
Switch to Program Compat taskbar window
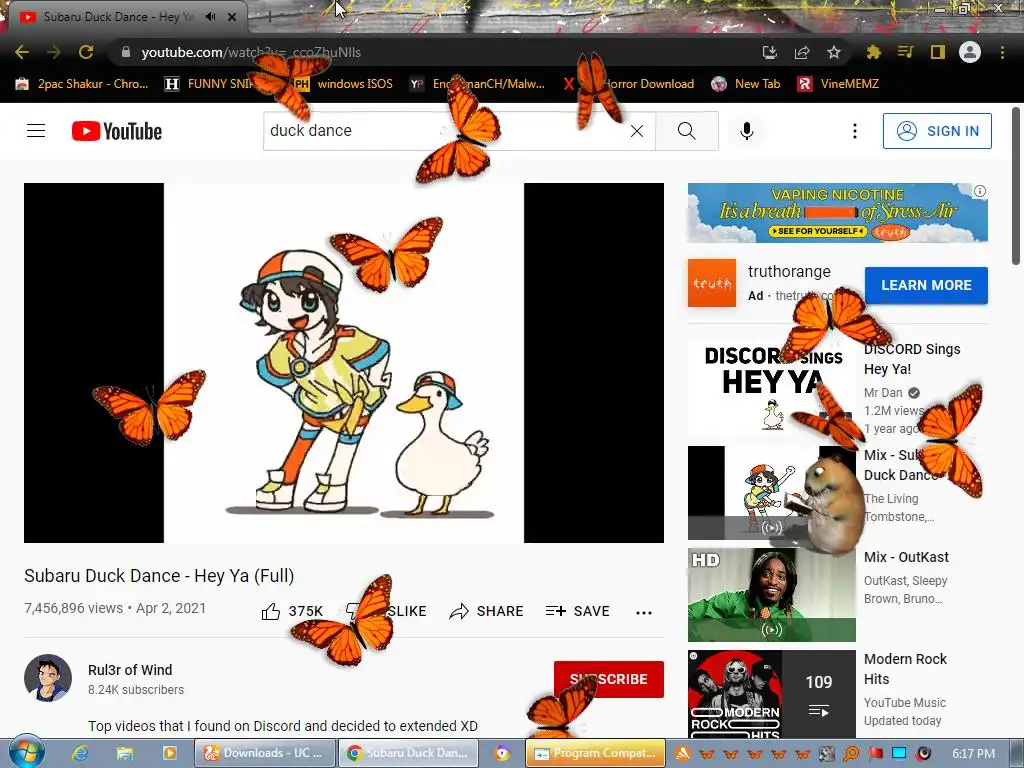point(595,753)
